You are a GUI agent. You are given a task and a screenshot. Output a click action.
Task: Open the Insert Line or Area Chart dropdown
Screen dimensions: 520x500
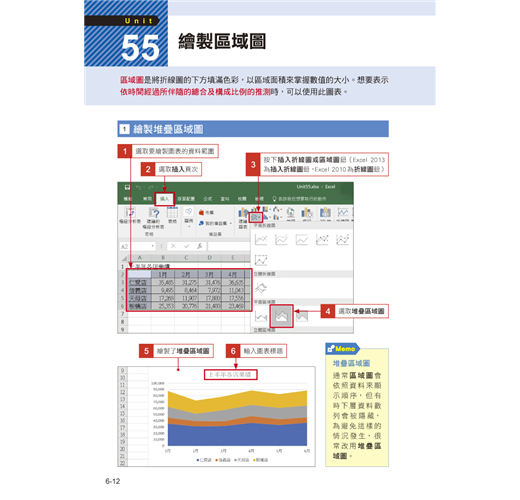[256, 218]
